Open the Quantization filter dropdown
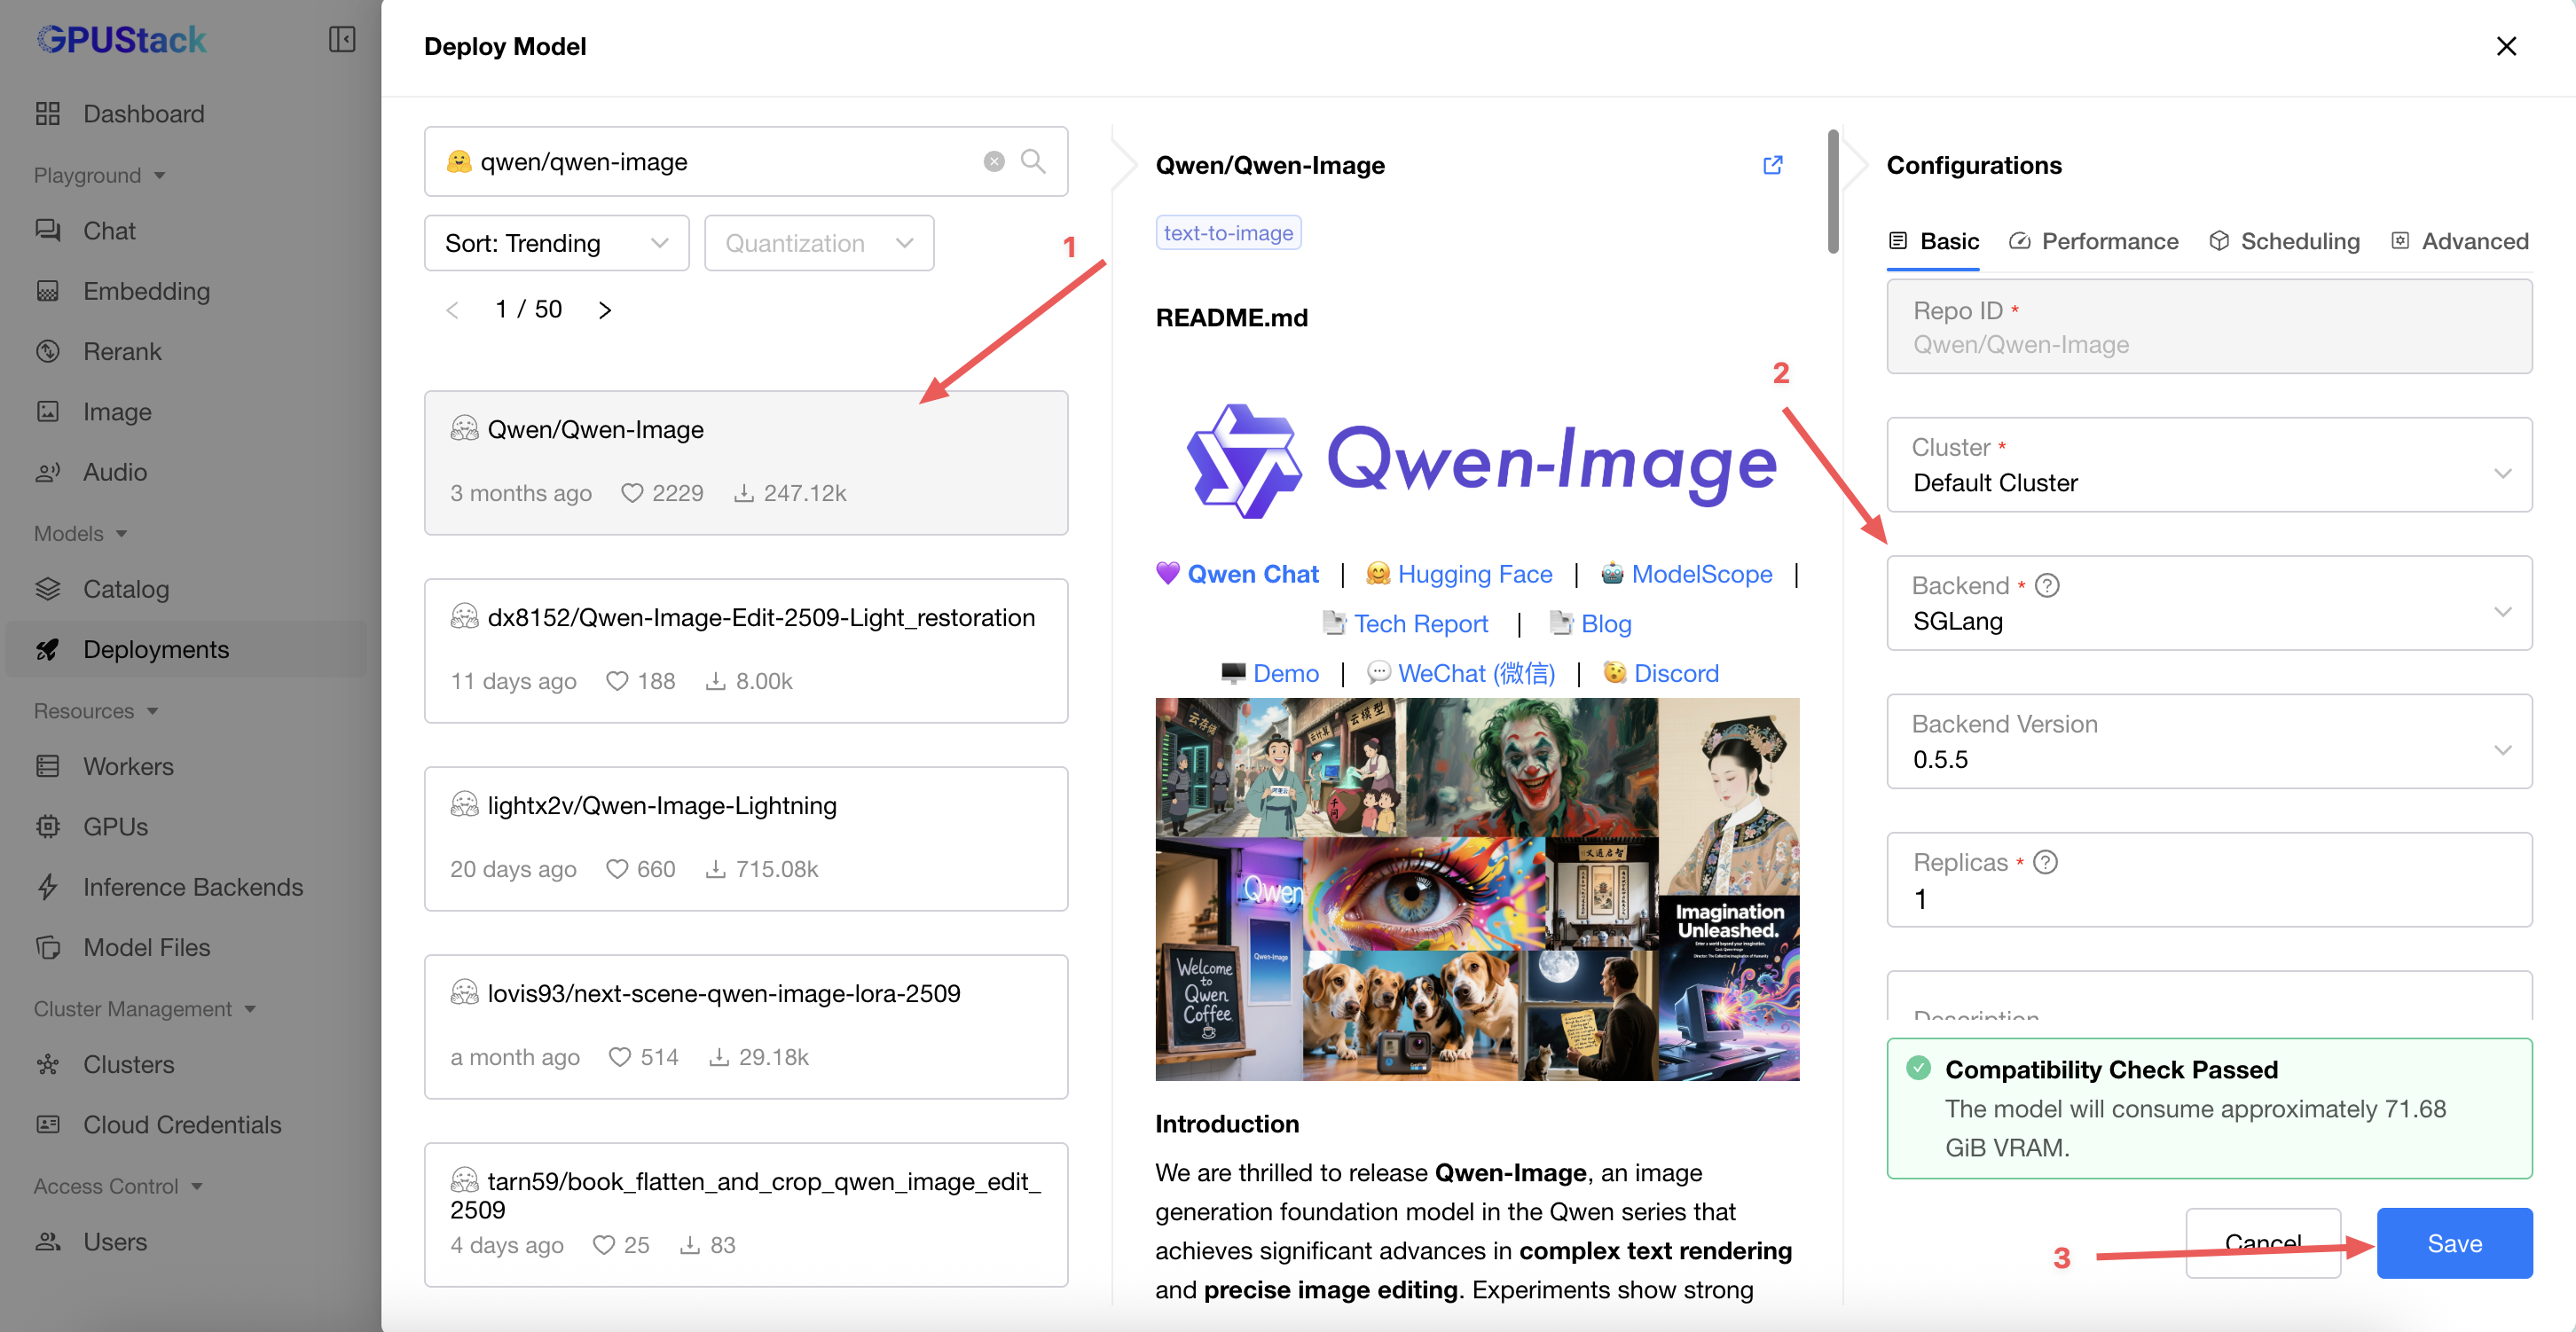The image size is (2576, 1332). coord(818,243)
